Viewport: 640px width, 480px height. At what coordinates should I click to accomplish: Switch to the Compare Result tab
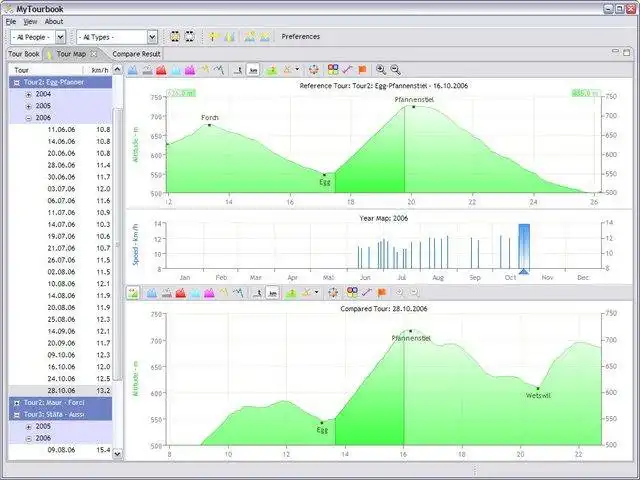[x=136, y=54]
